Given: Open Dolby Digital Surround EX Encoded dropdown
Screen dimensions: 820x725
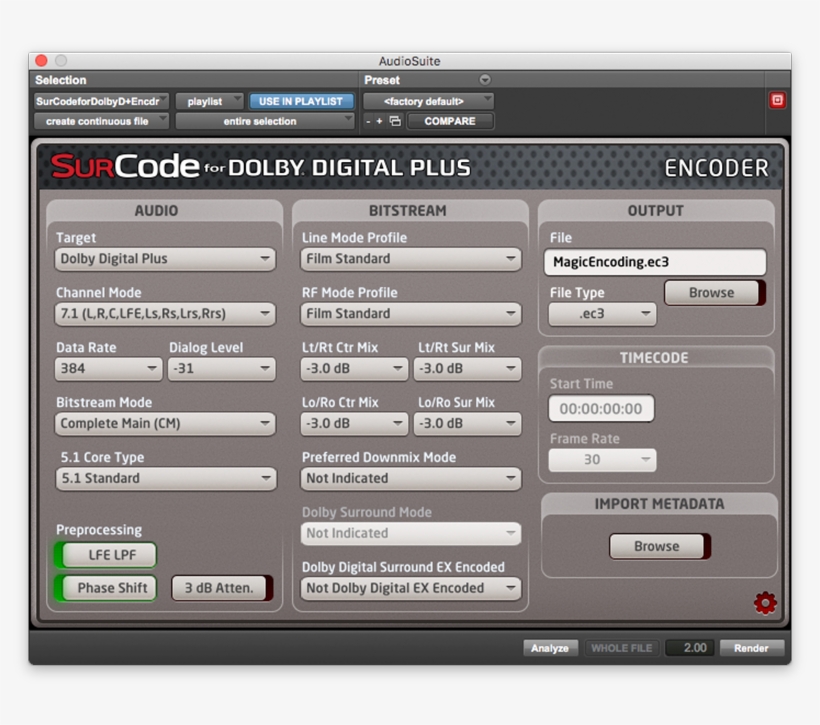Looking at the screenshot, I should tap(411, 588).
